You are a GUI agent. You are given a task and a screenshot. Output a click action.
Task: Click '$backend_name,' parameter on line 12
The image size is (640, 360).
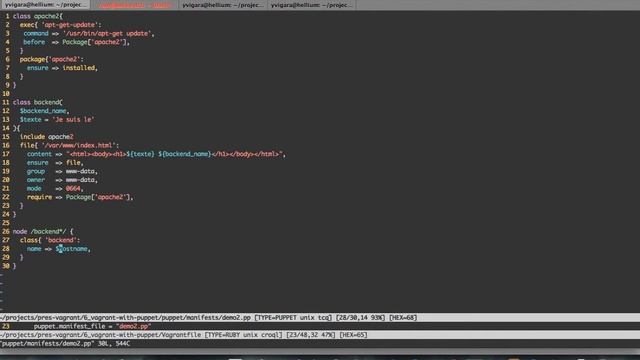pyautogui.click(x=44, y=111)
